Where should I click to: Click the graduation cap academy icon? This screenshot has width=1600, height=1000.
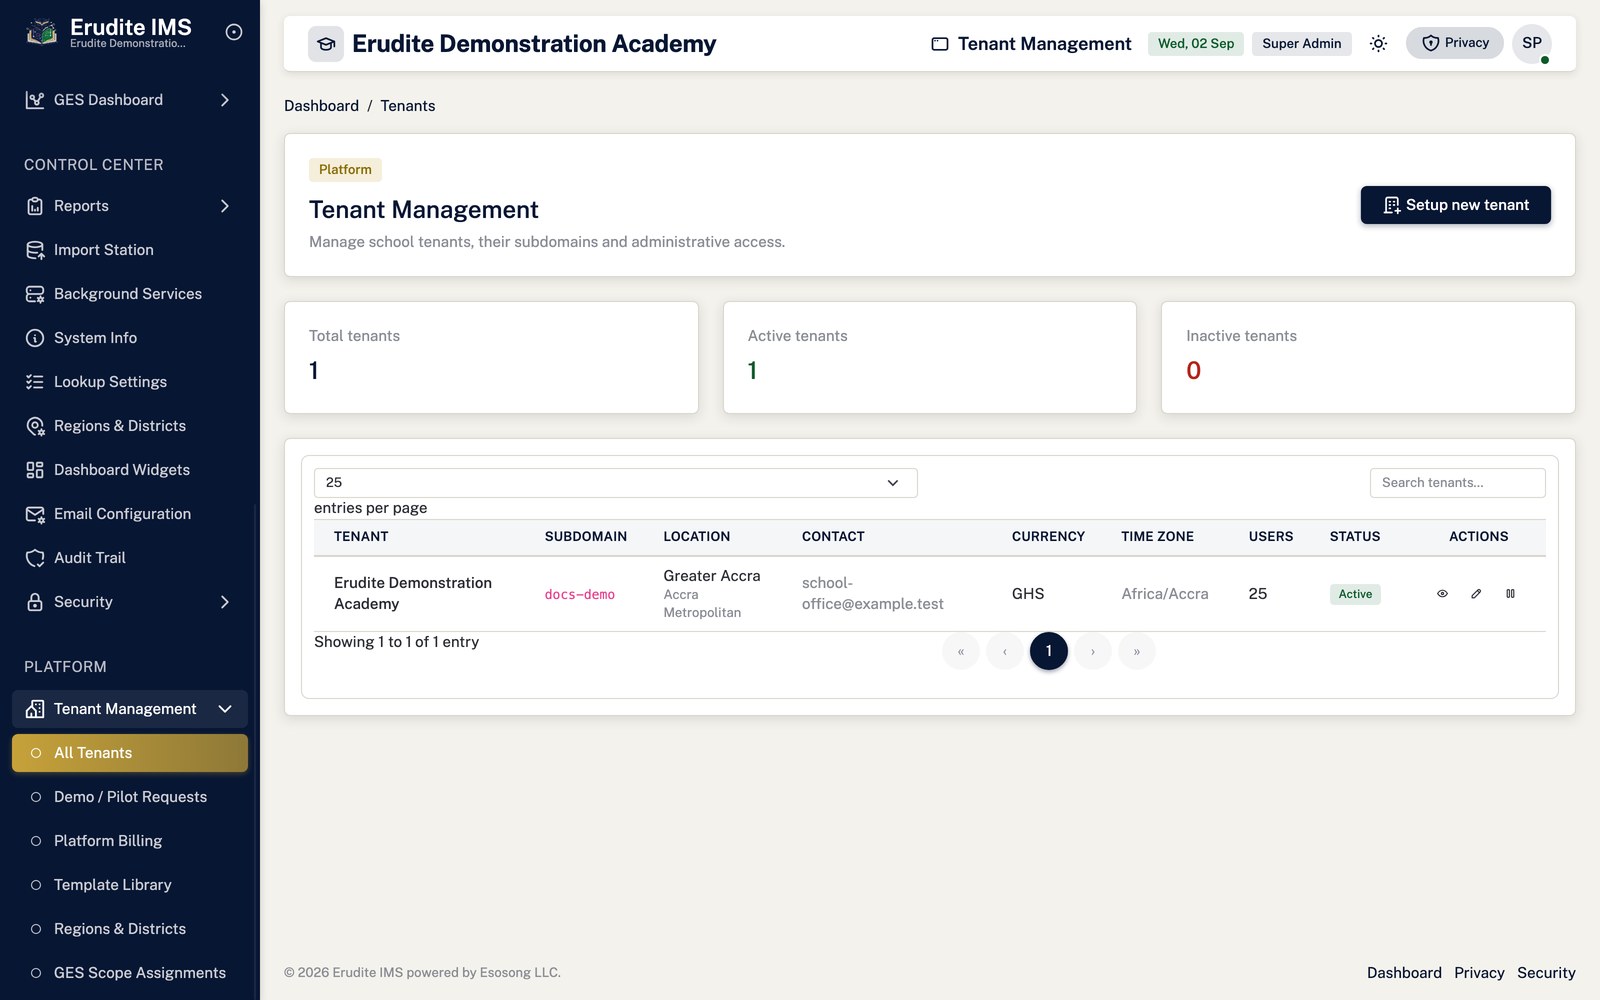[326, 44]
